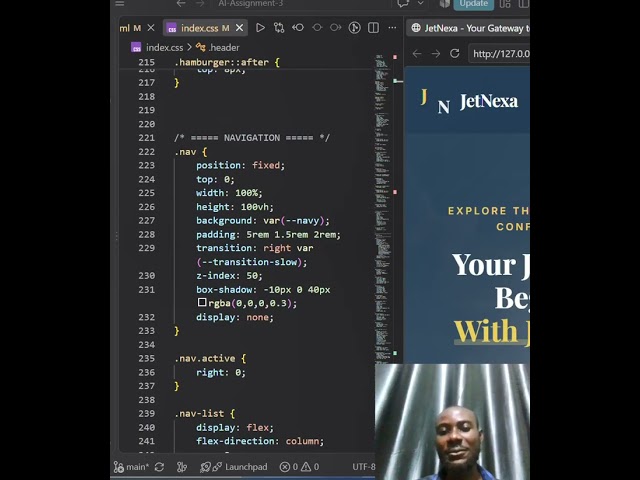640x480 pixels.
Task: Click 'display: none;' on line 232
Action: 235,317
